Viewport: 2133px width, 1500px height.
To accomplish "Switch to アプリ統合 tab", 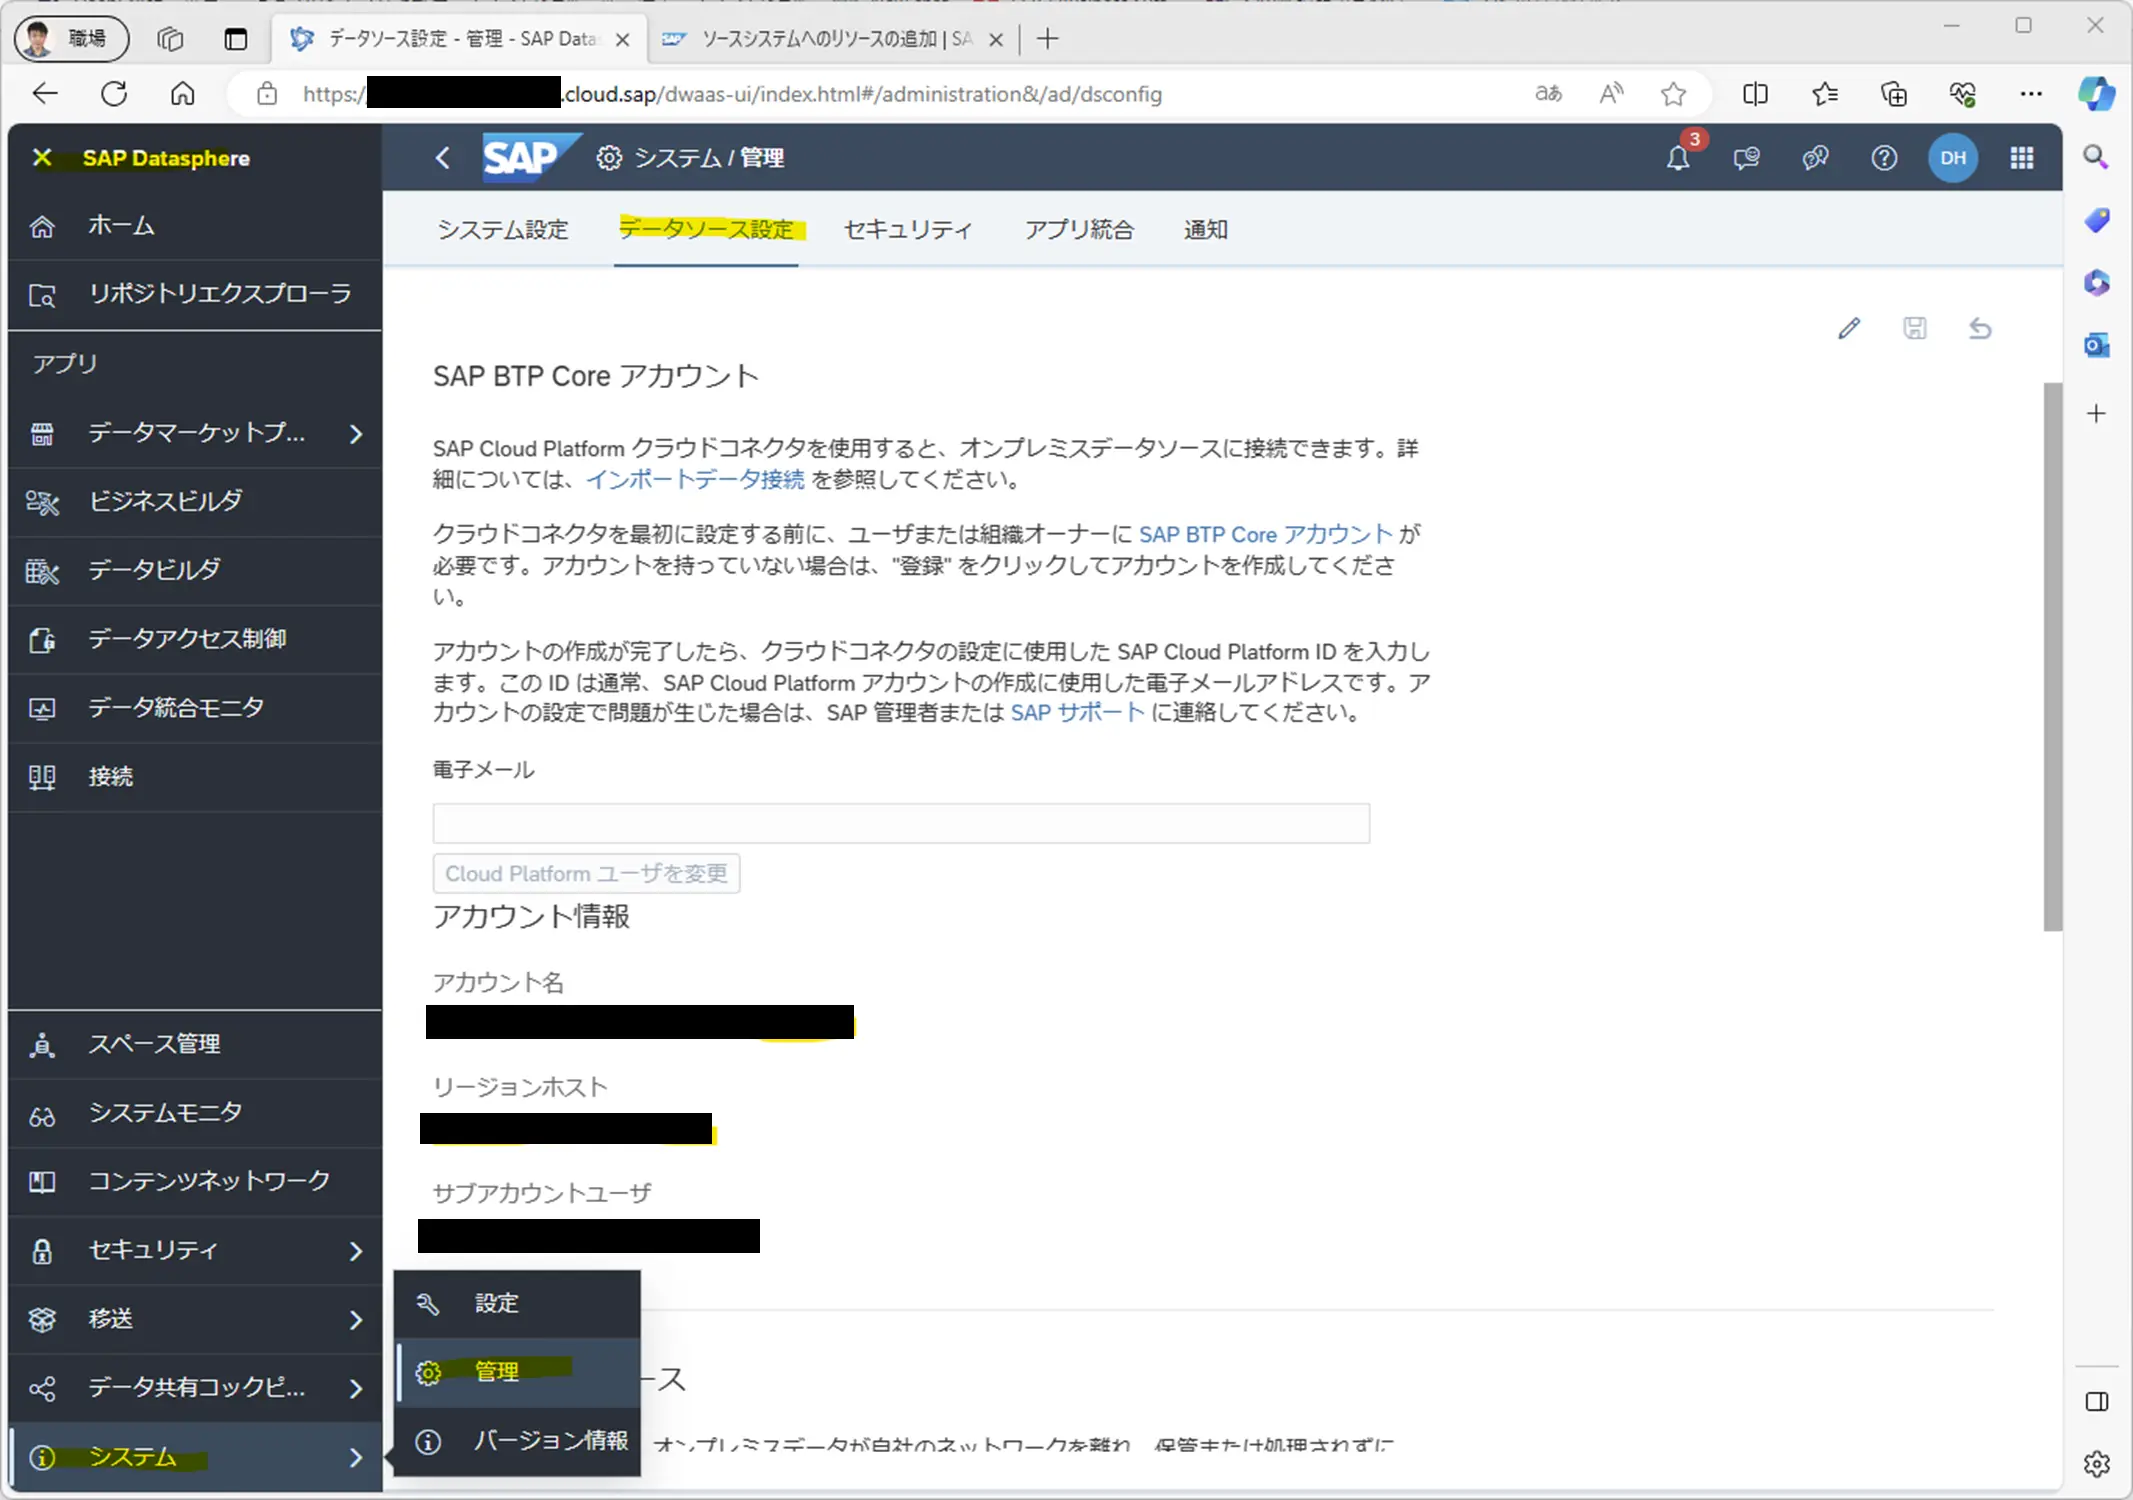I will pyautogui.click(x=1079, y=230).
